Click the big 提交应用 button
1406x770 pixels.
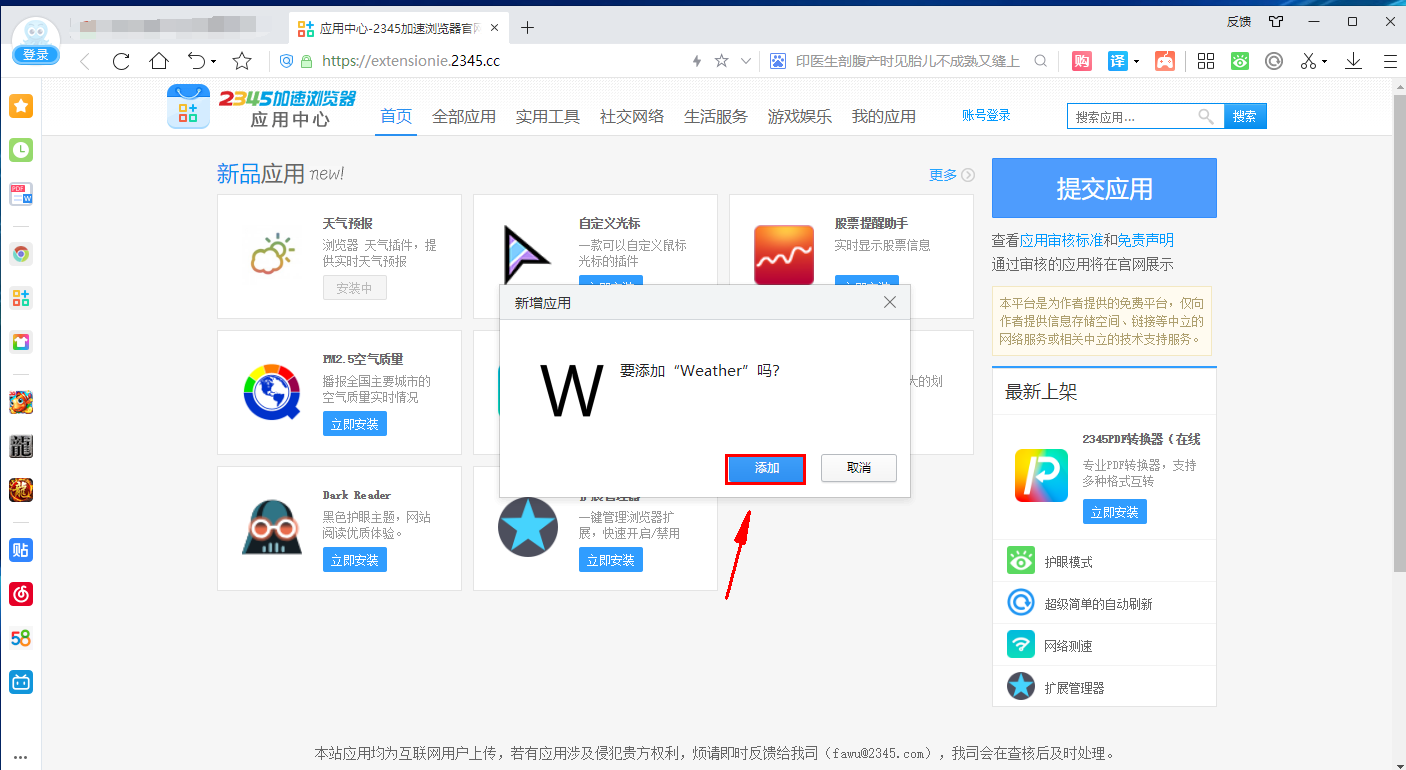point(1104,188)
